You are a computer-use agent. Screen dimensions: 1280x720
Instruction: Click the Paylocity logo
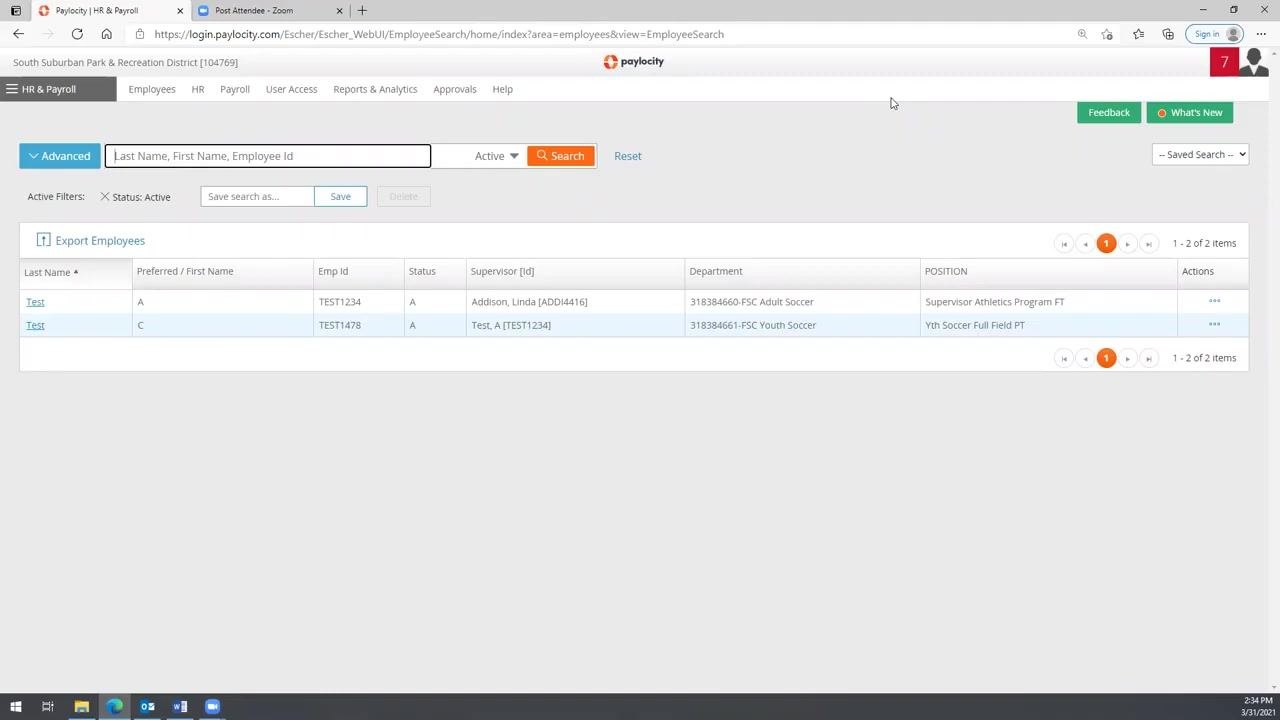[634, 61]
